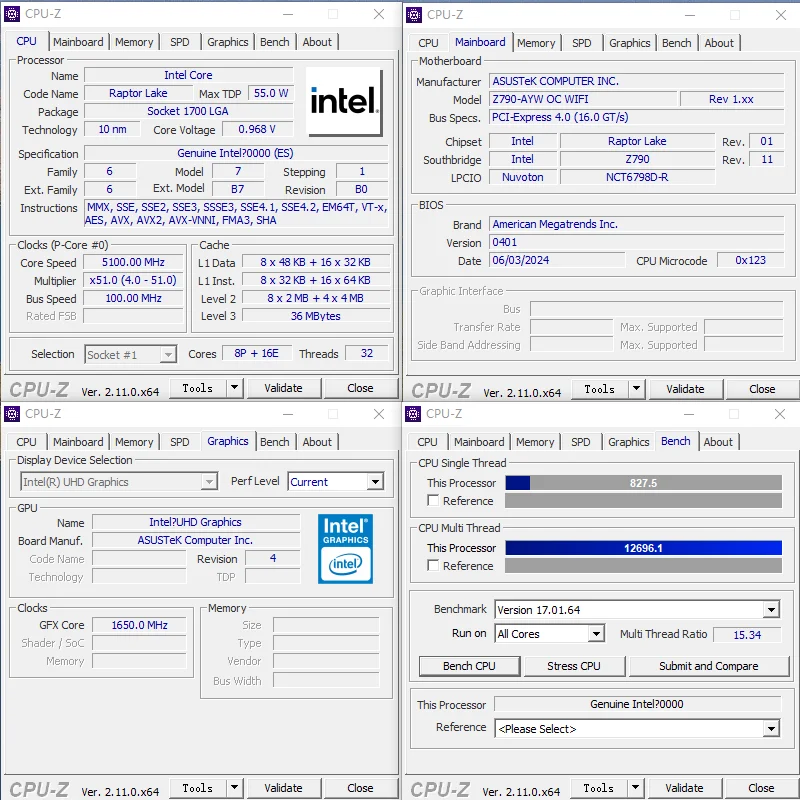This screenshot has height=800, width=800.
Task: Open About tab in the Bench window
Action: [x=718, y=442]
